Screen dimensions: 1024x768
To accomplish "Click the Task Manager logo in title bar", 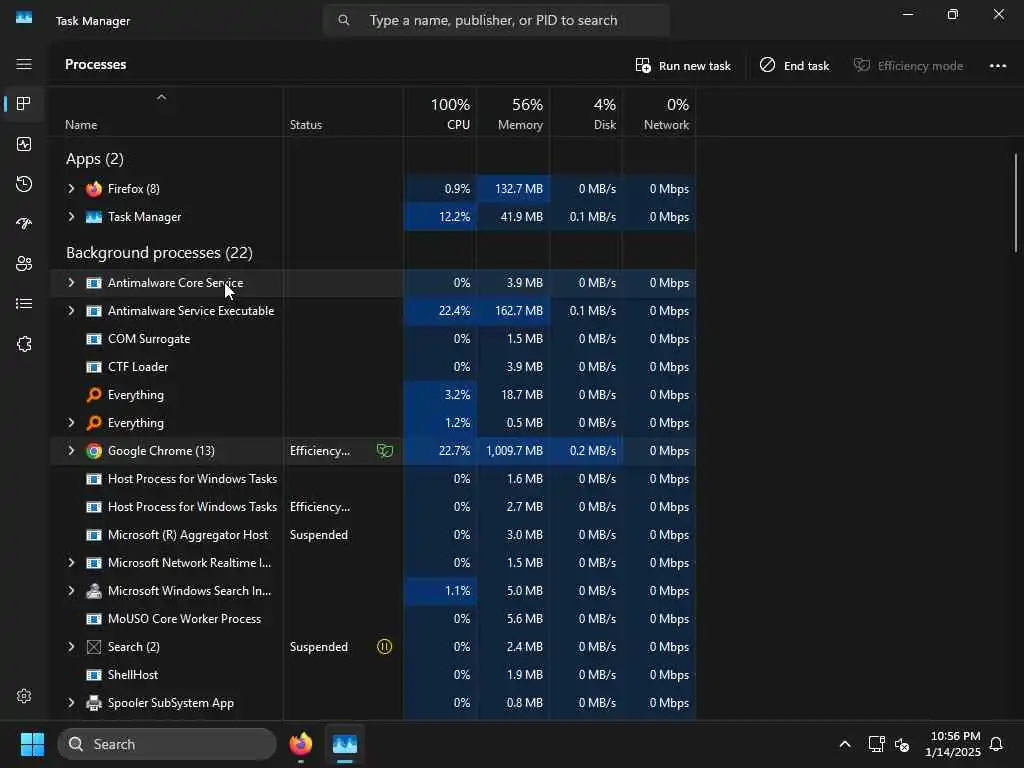I will tap(24, 18).
